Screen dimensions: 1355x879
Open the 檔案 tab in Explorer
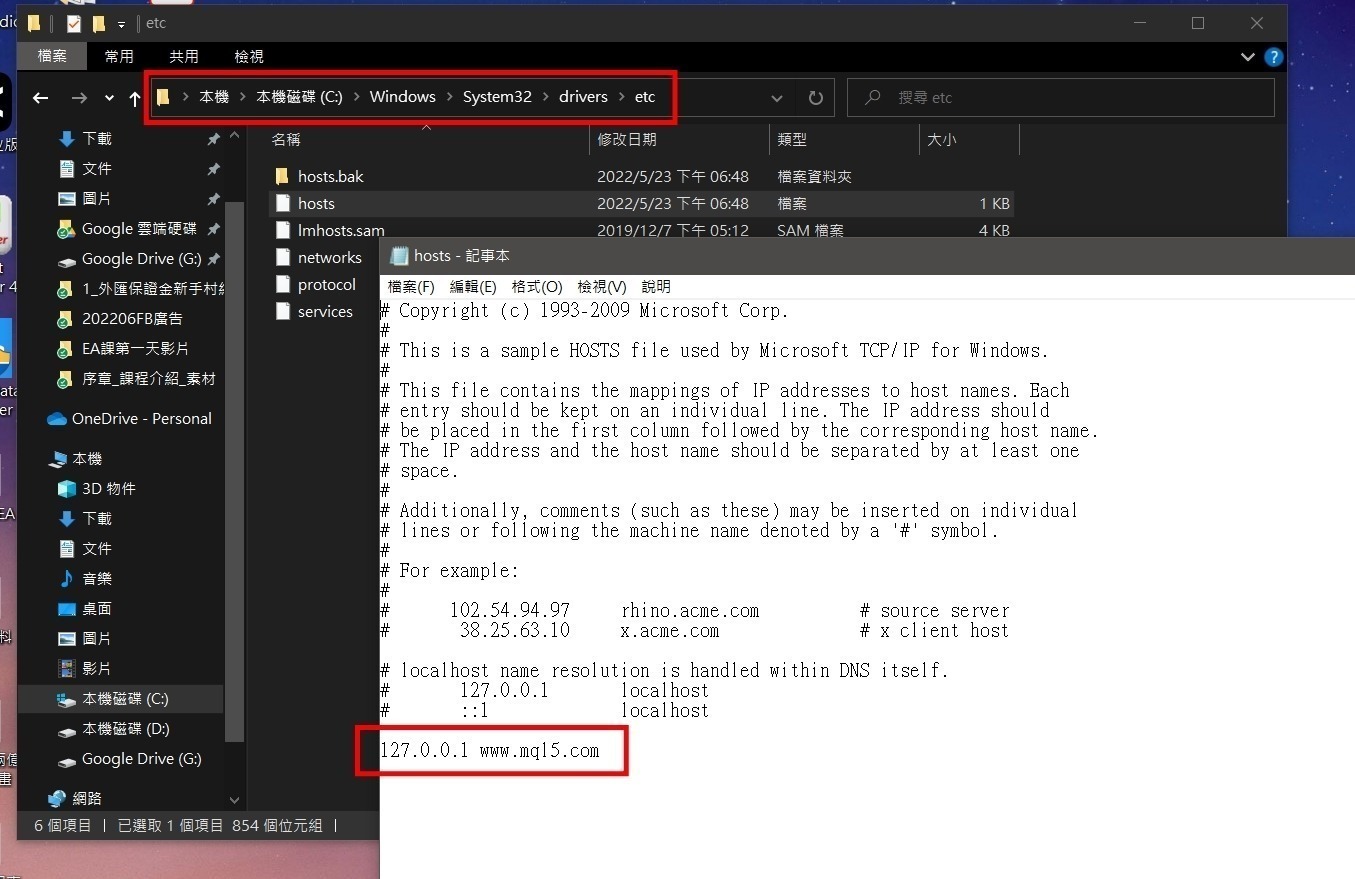(x=52, y=56)
